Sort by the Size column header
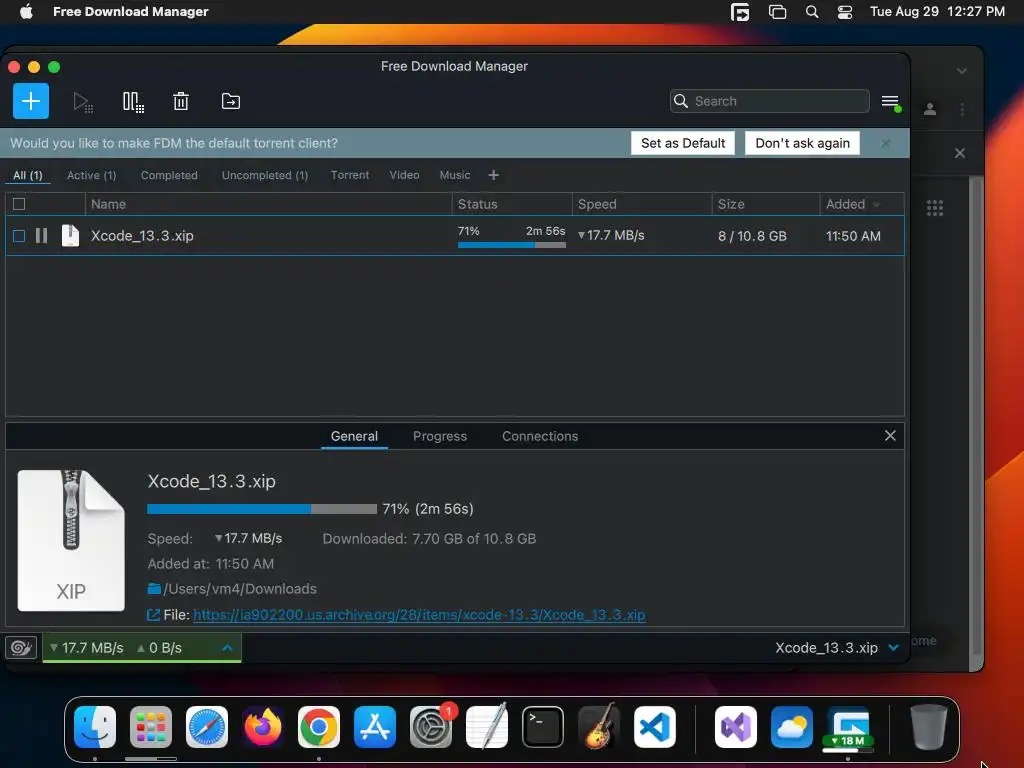Image resolution: width=1024 pixels, height=768 pixels. [765, 204]
